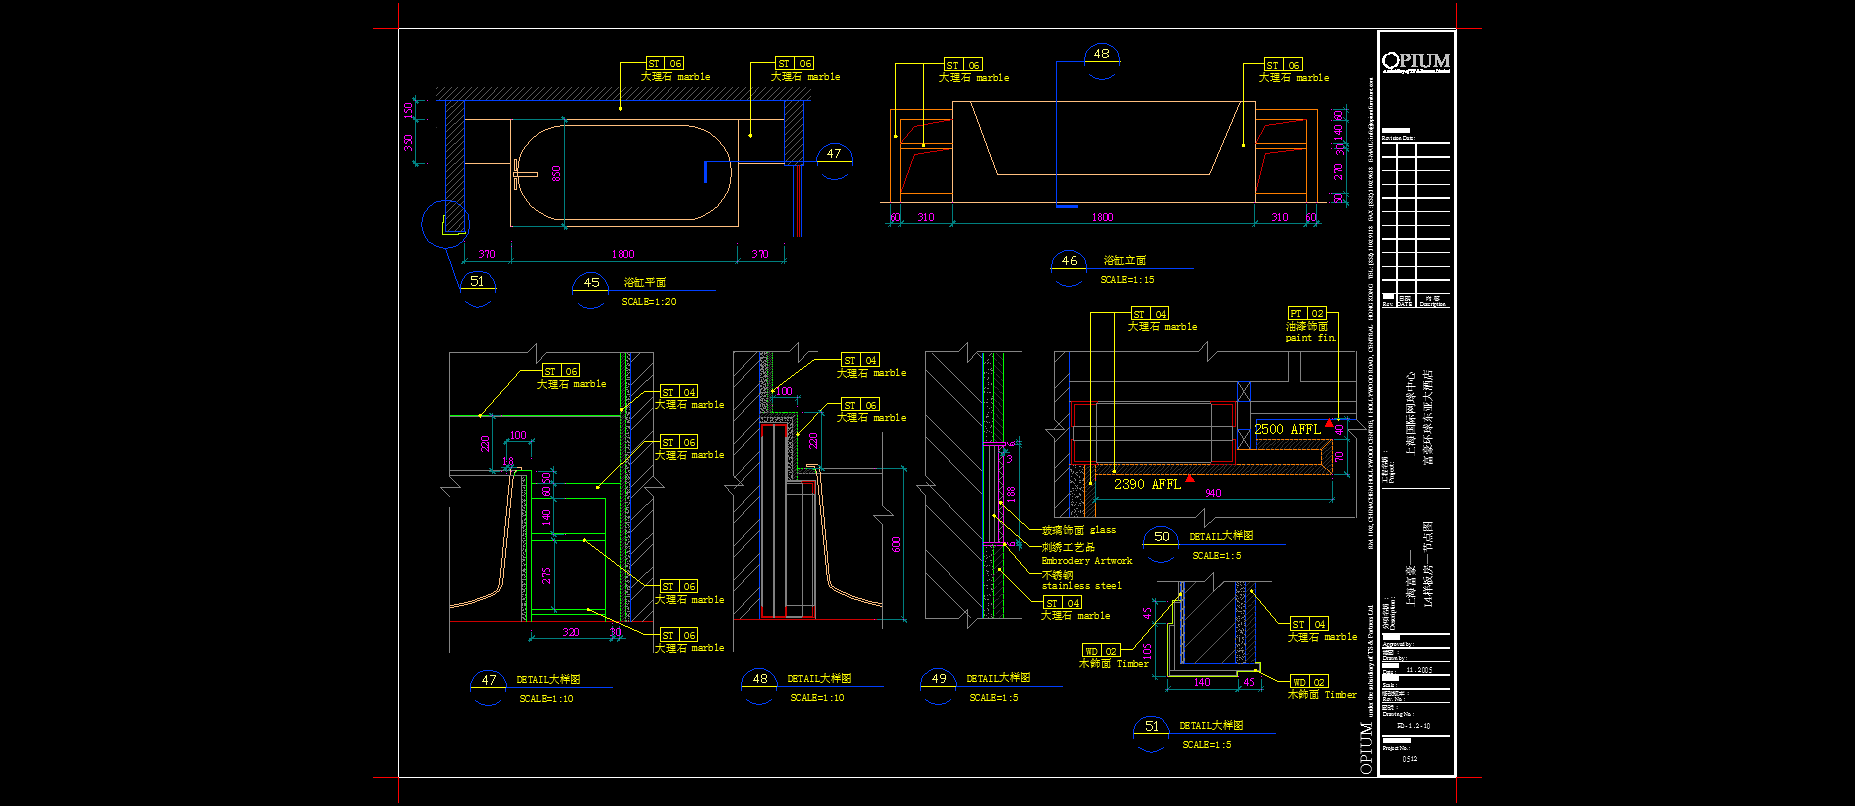
Task: Click drawing number 'FD-1.2-10' in title block
Action: pos(1414,726)
